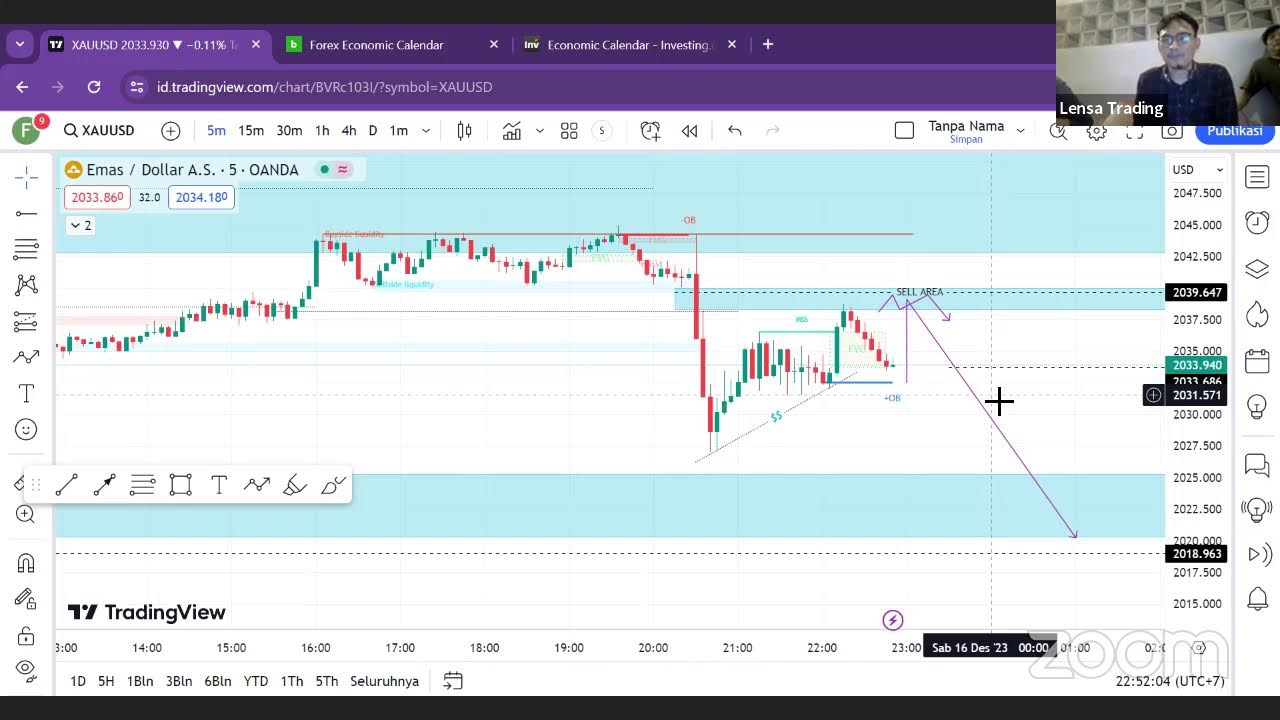Image resolution: width=1280 pixels, height=720 pixels.
Task: Reload the browser page
Action: [x=94, y=87]
